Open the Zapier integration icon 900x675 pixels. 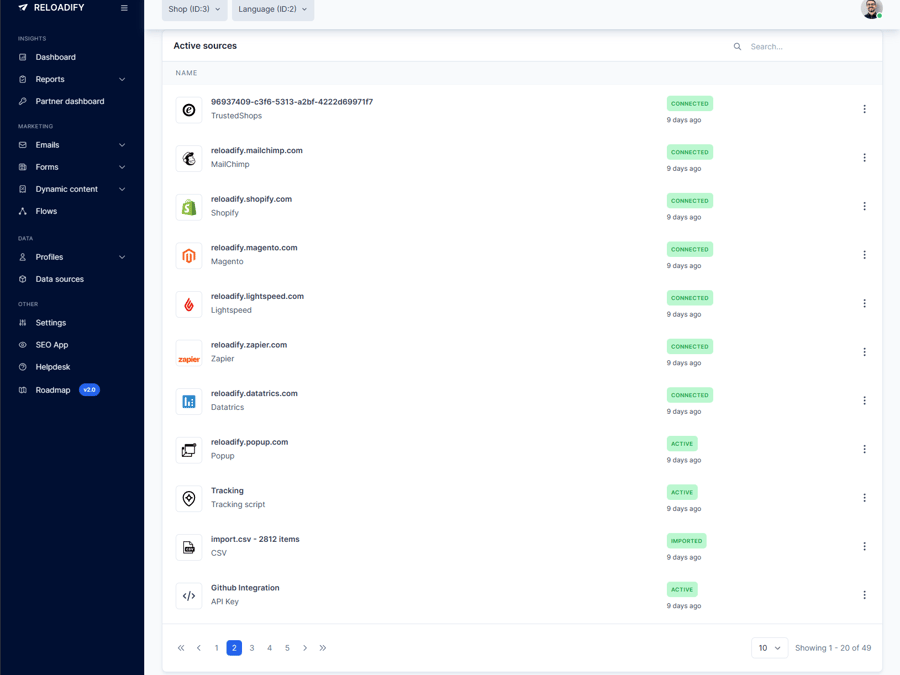pos(188,352)
